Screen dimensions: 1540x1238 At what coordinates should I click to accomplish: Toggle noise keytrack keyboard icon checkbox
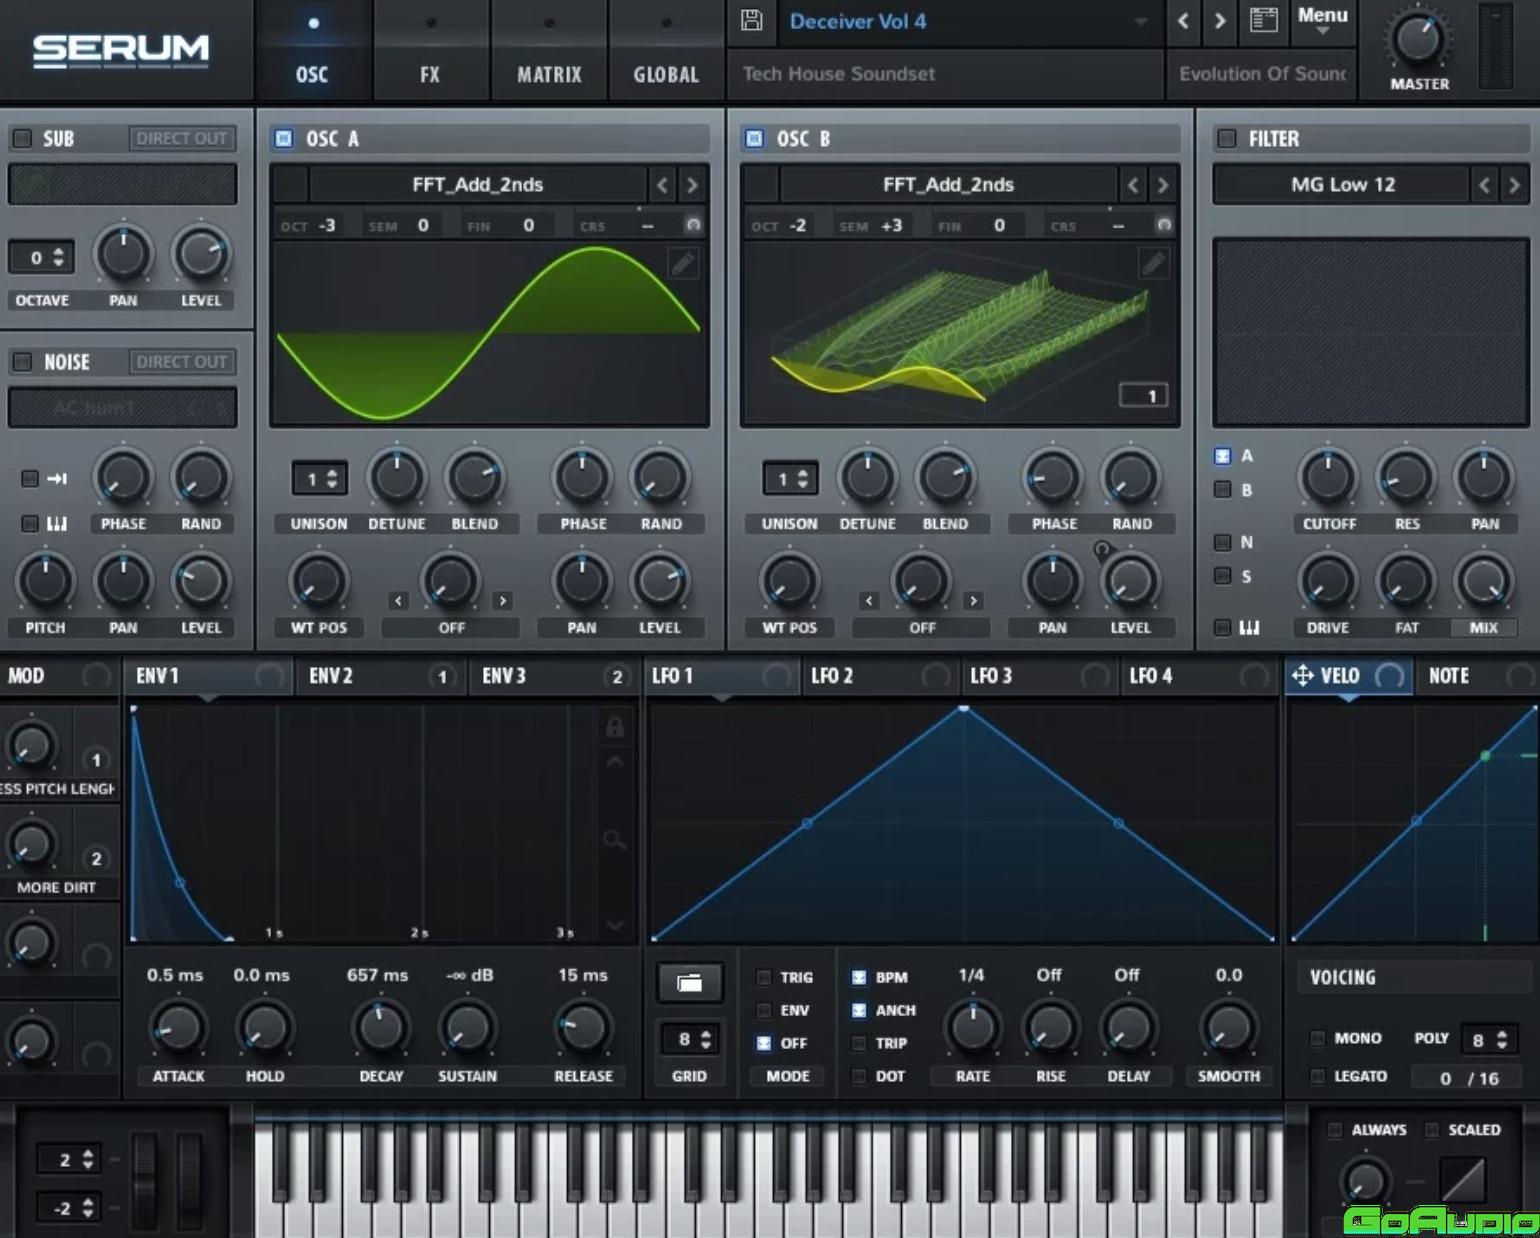(x=30, y=523)
